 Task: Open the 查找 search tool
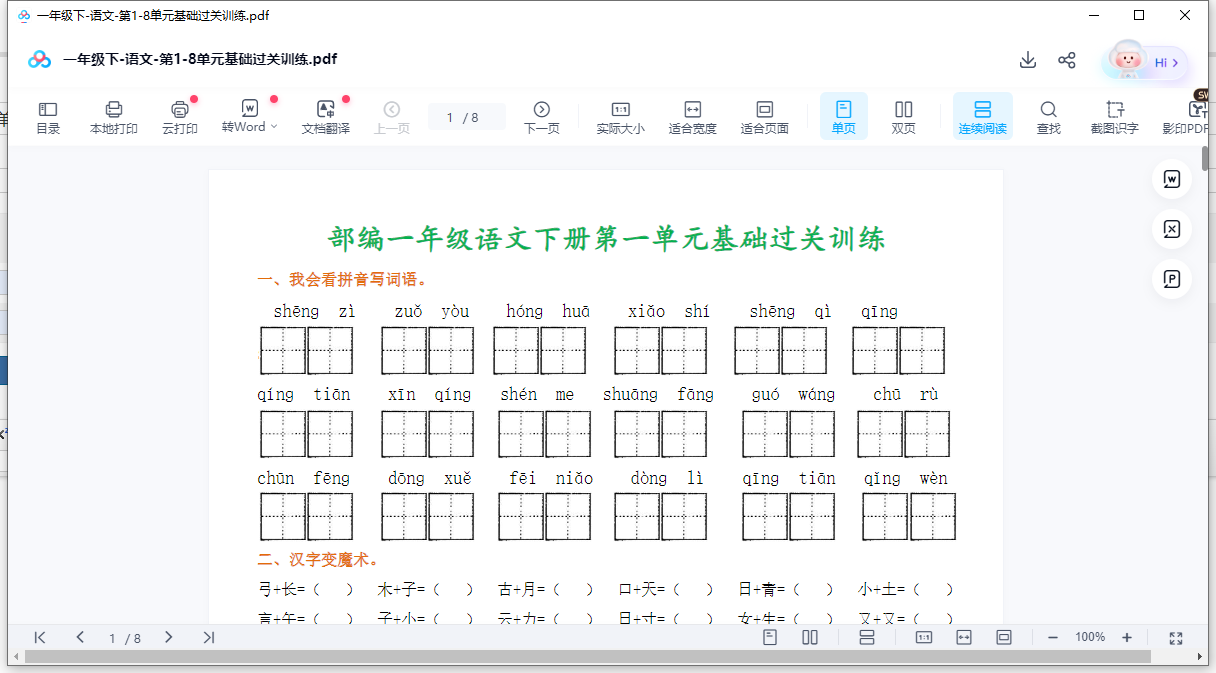click(1048, 117)
